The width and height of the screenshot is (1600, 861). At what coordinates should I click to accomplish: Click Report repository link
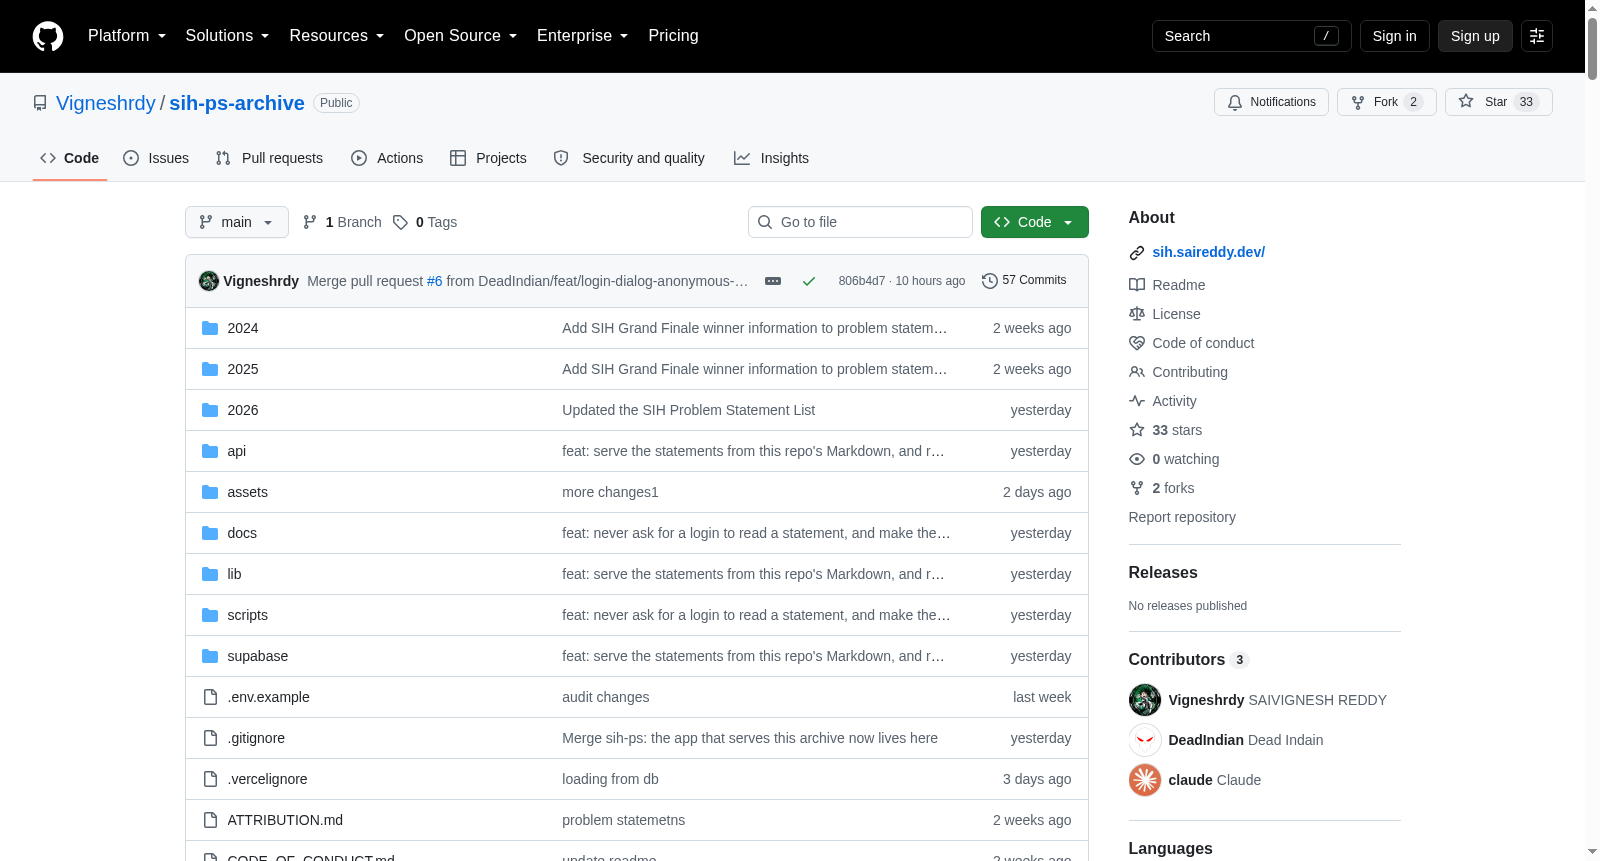(1182, 517)
